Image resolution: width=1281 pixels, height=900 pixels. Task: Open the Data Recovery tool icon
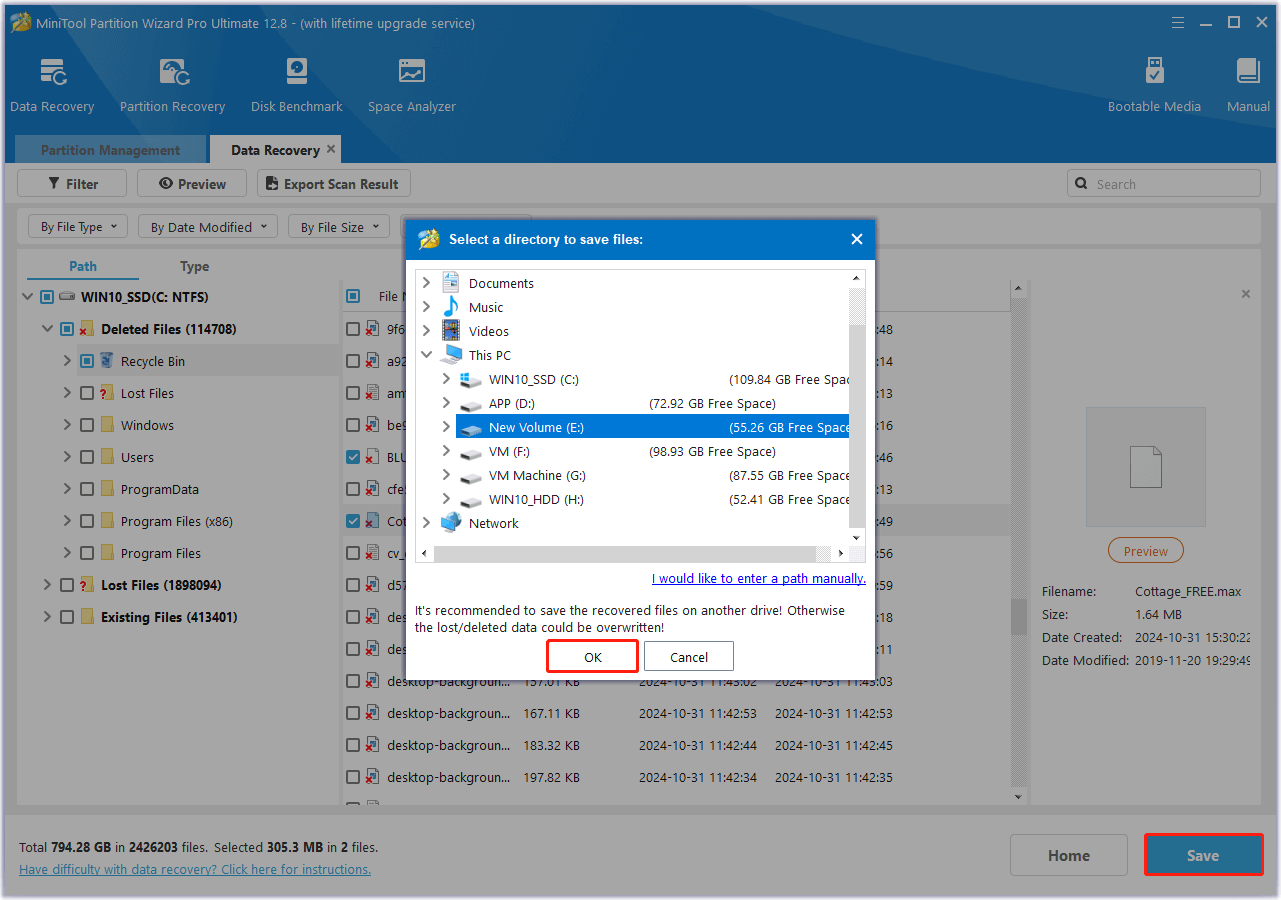tap(53, 73)
